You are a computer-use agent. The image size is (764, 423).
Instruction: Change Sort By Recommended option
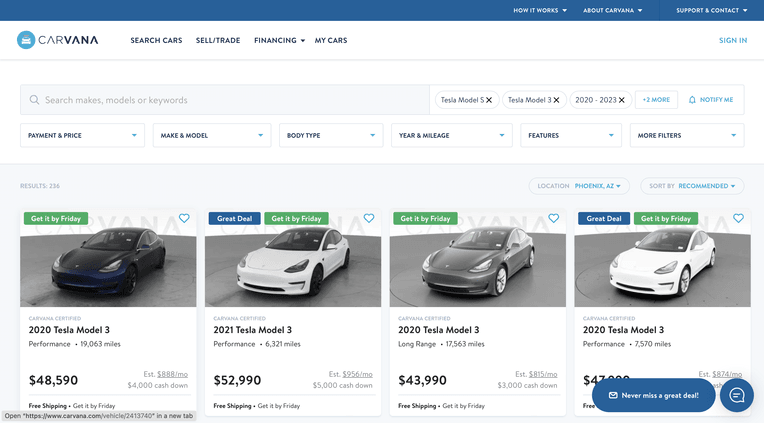(x=692, y=186)
